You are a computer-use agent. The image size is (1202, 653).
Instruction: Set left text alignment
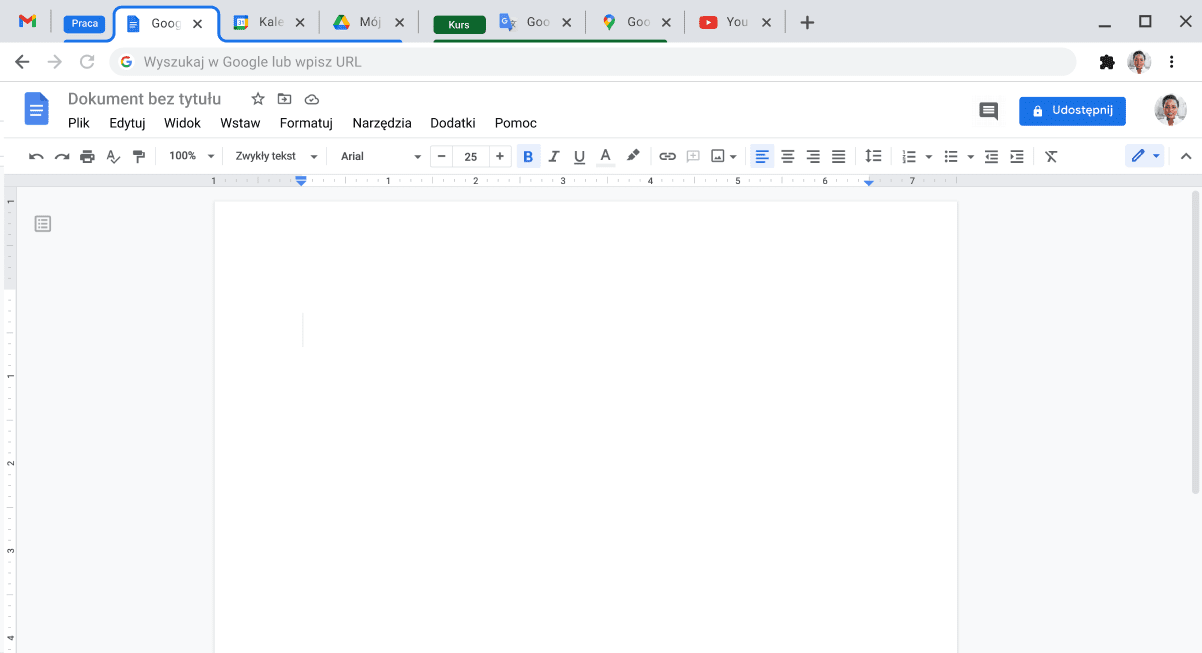coord(762,156)
